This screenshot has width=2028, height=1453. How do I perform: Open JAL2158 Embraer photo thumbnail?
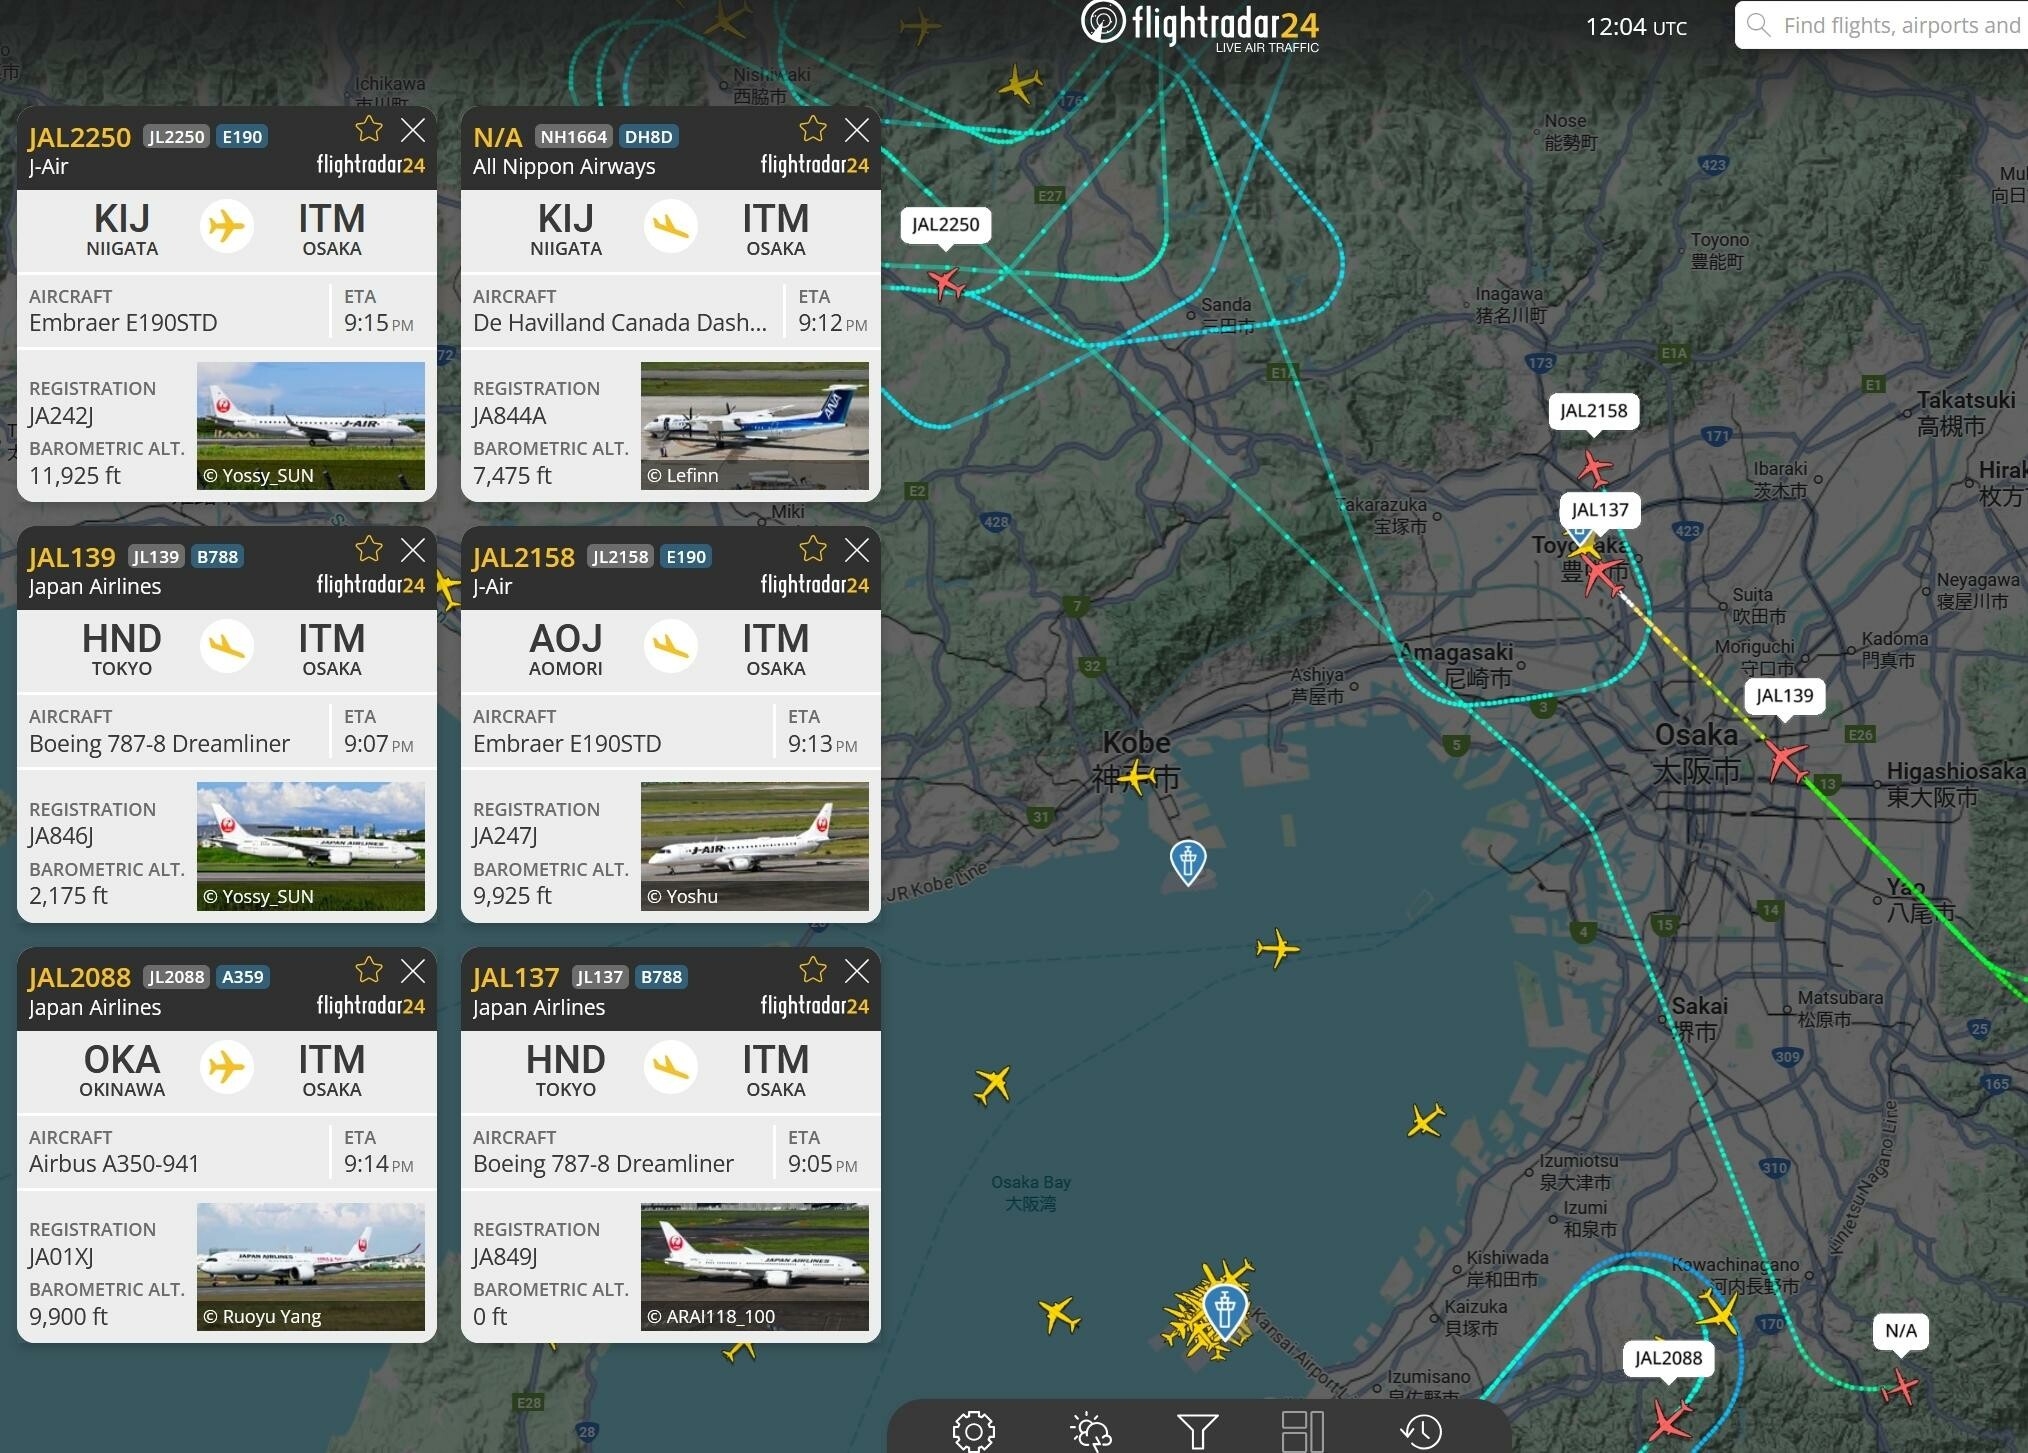(x=755, y=846)
